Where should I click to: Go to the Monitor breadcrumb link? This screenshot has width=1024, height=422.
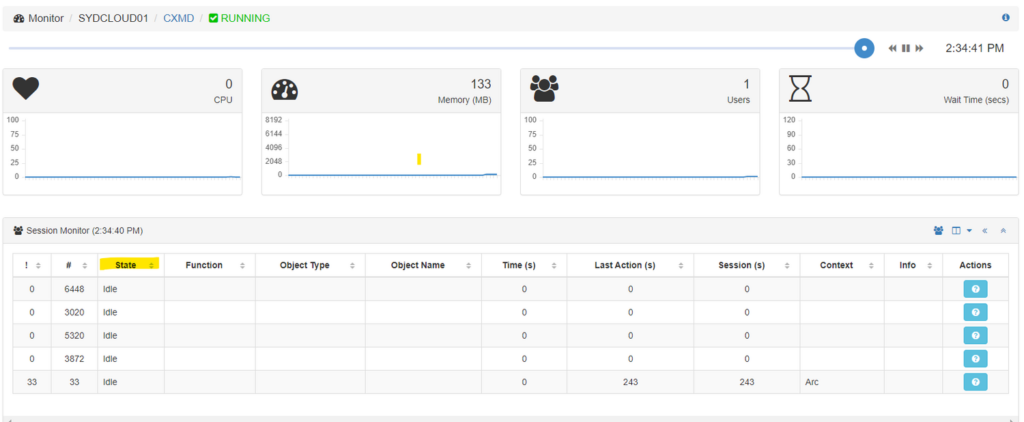click(46, 18)
